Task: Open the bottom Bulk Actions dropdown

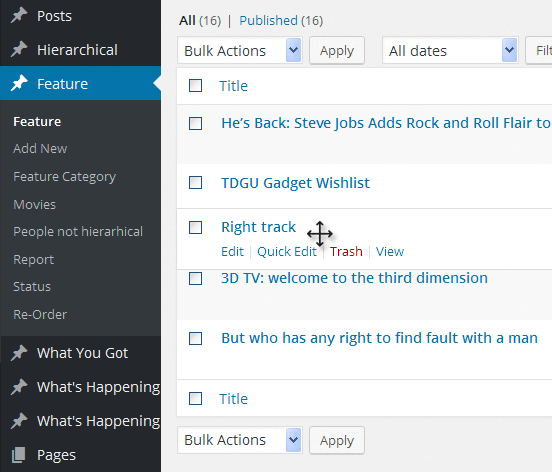Action: click(x=240, y=440)
